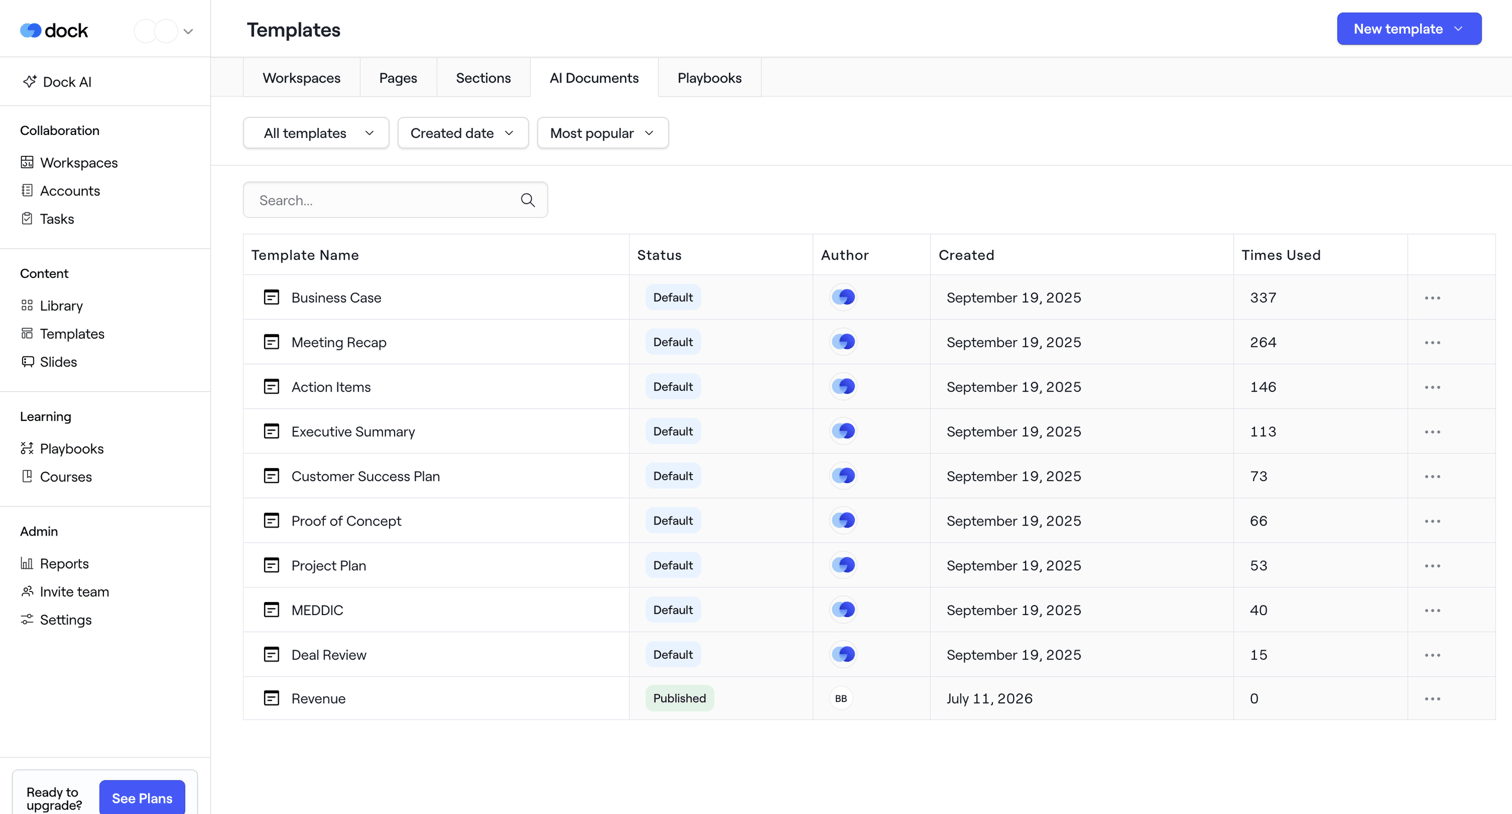
Task: Switch to the Workspaces tab
Action: point(301,78)
